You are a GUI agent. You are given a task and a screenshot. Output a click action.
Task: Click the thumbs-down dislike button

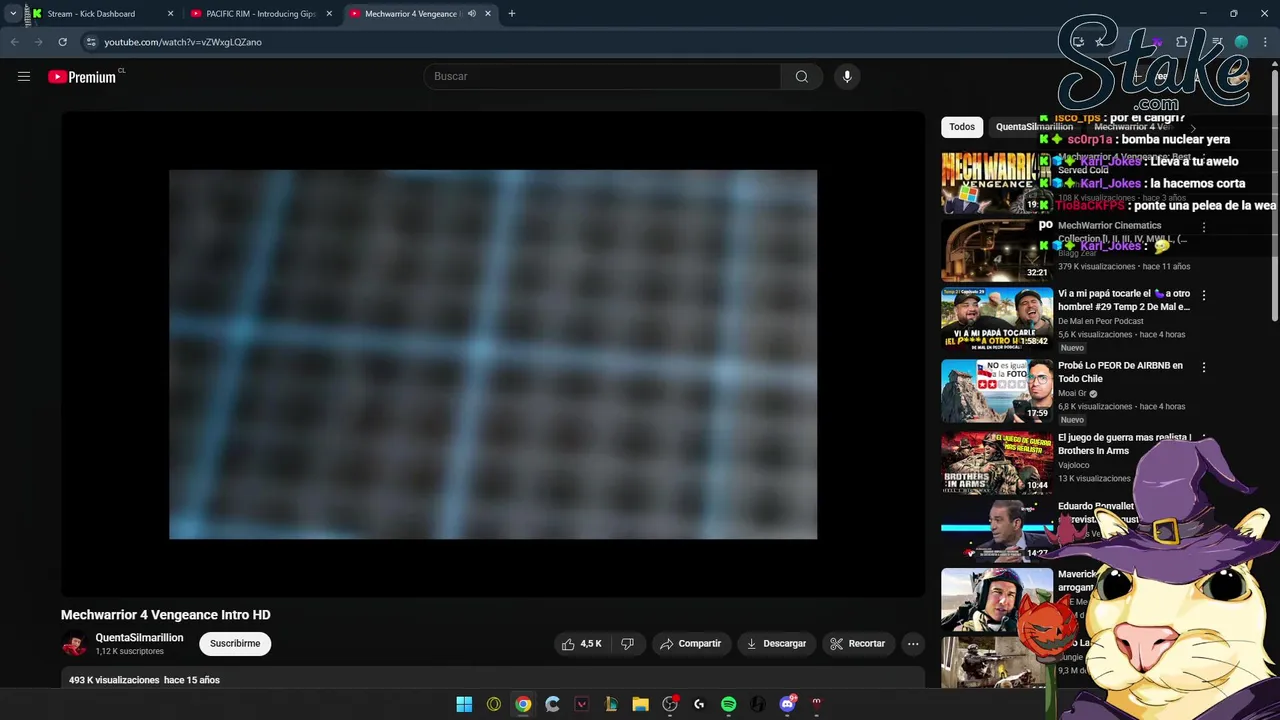627,644
